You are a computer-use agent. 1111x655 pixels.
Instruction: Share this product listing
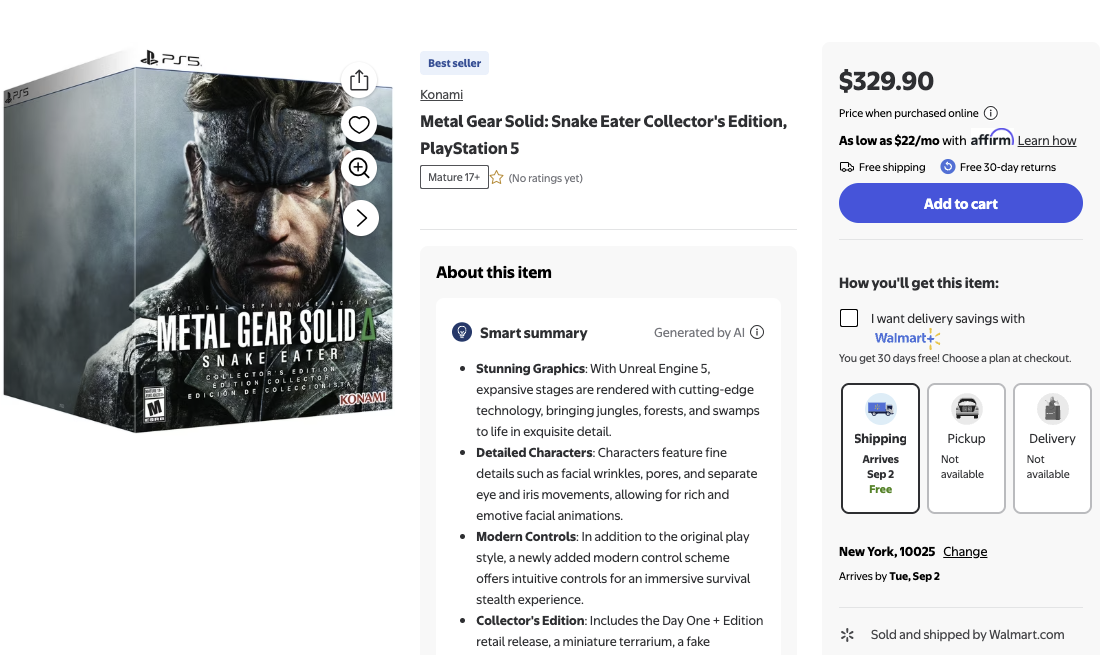pyautogui.click(x=359, y=80)
